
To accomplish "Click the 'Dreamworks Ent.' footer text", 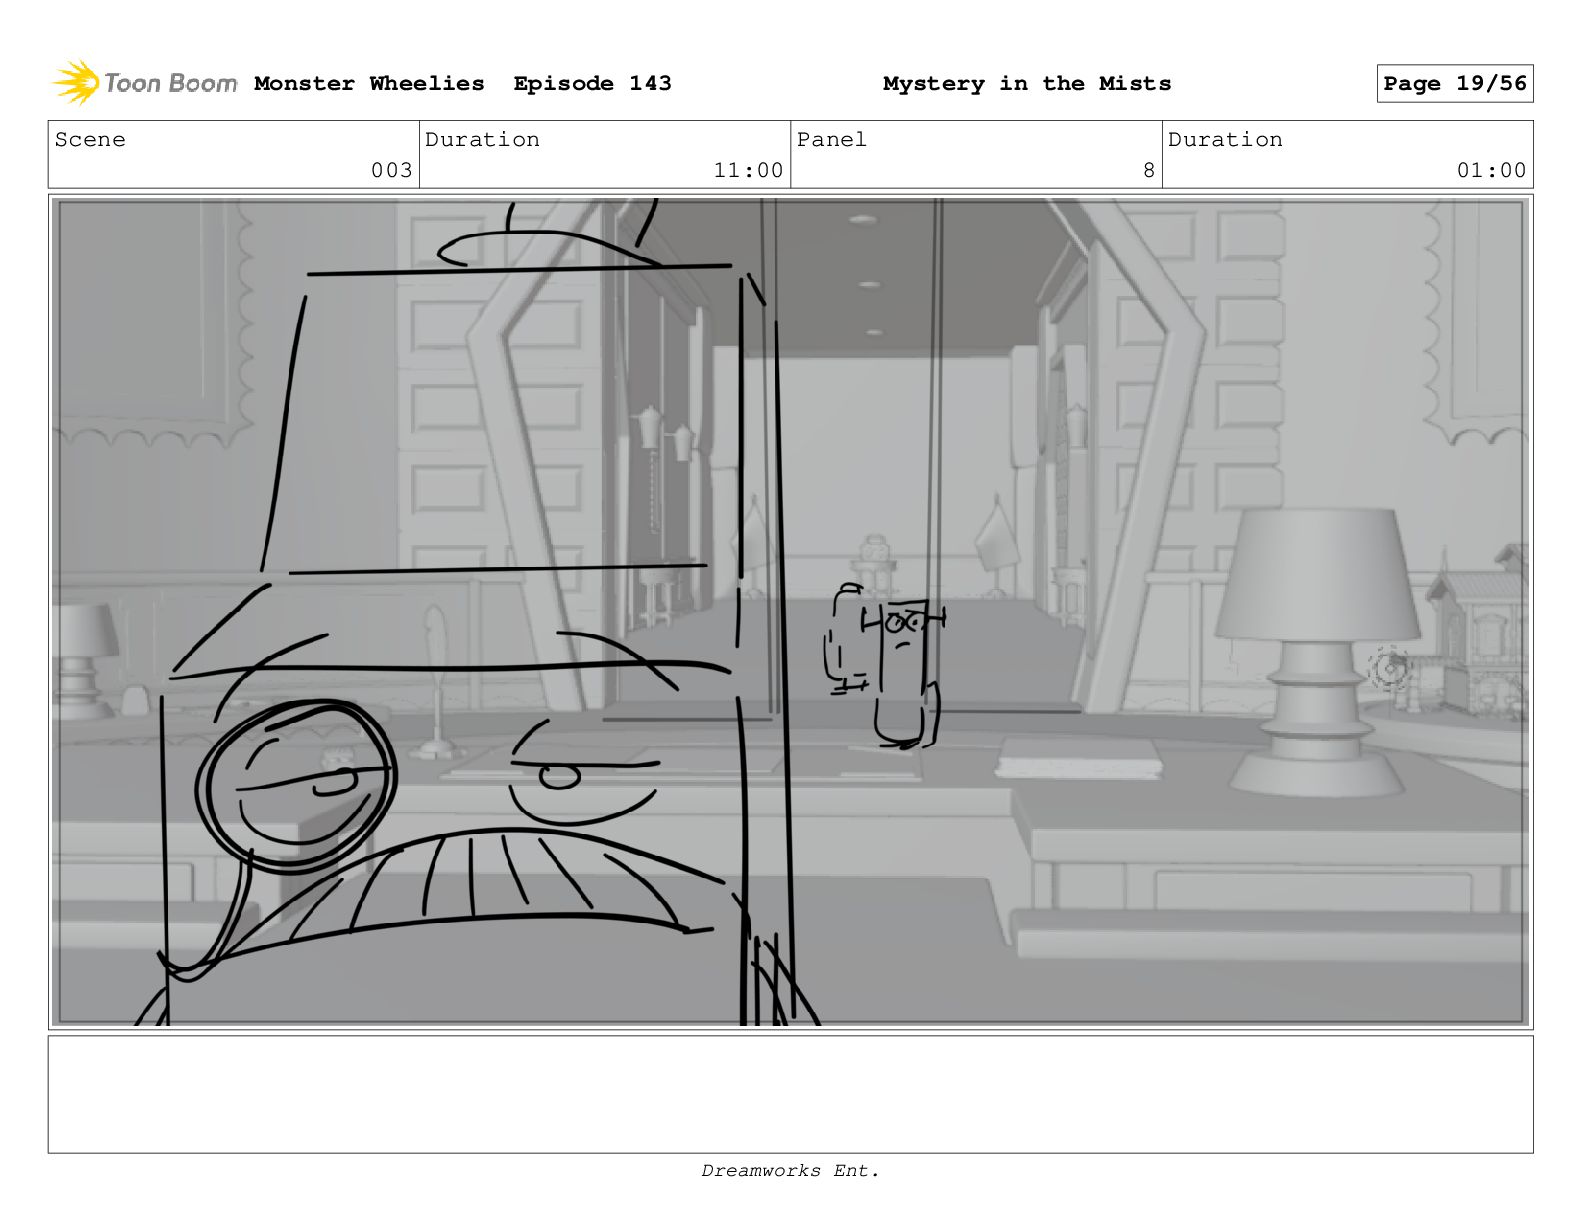I will tap(790, 1170).
